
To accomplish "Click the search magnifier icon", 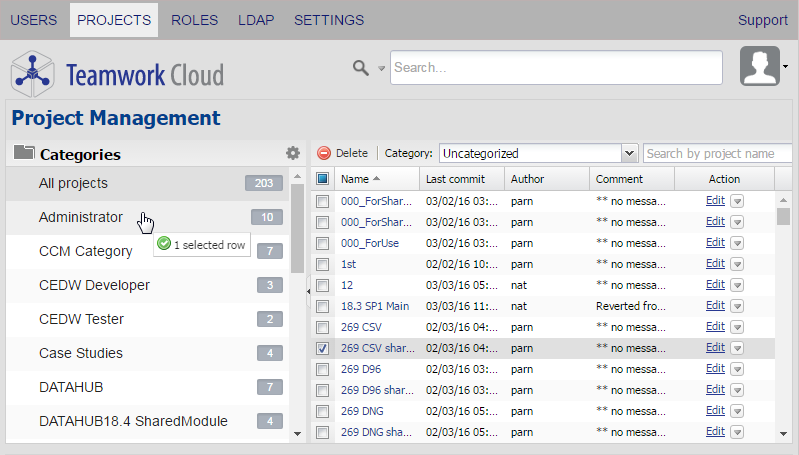I will (x=361, y=68).
